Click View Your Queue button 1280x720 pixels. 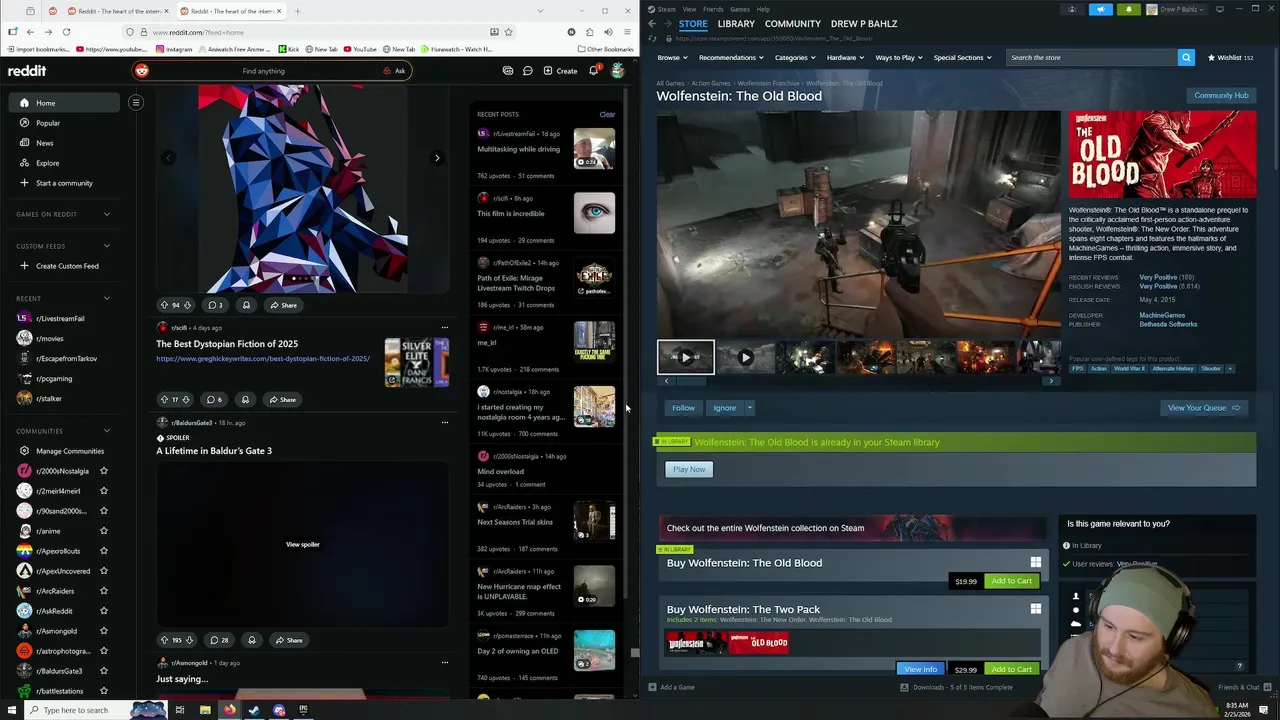tap(1204, 408)
